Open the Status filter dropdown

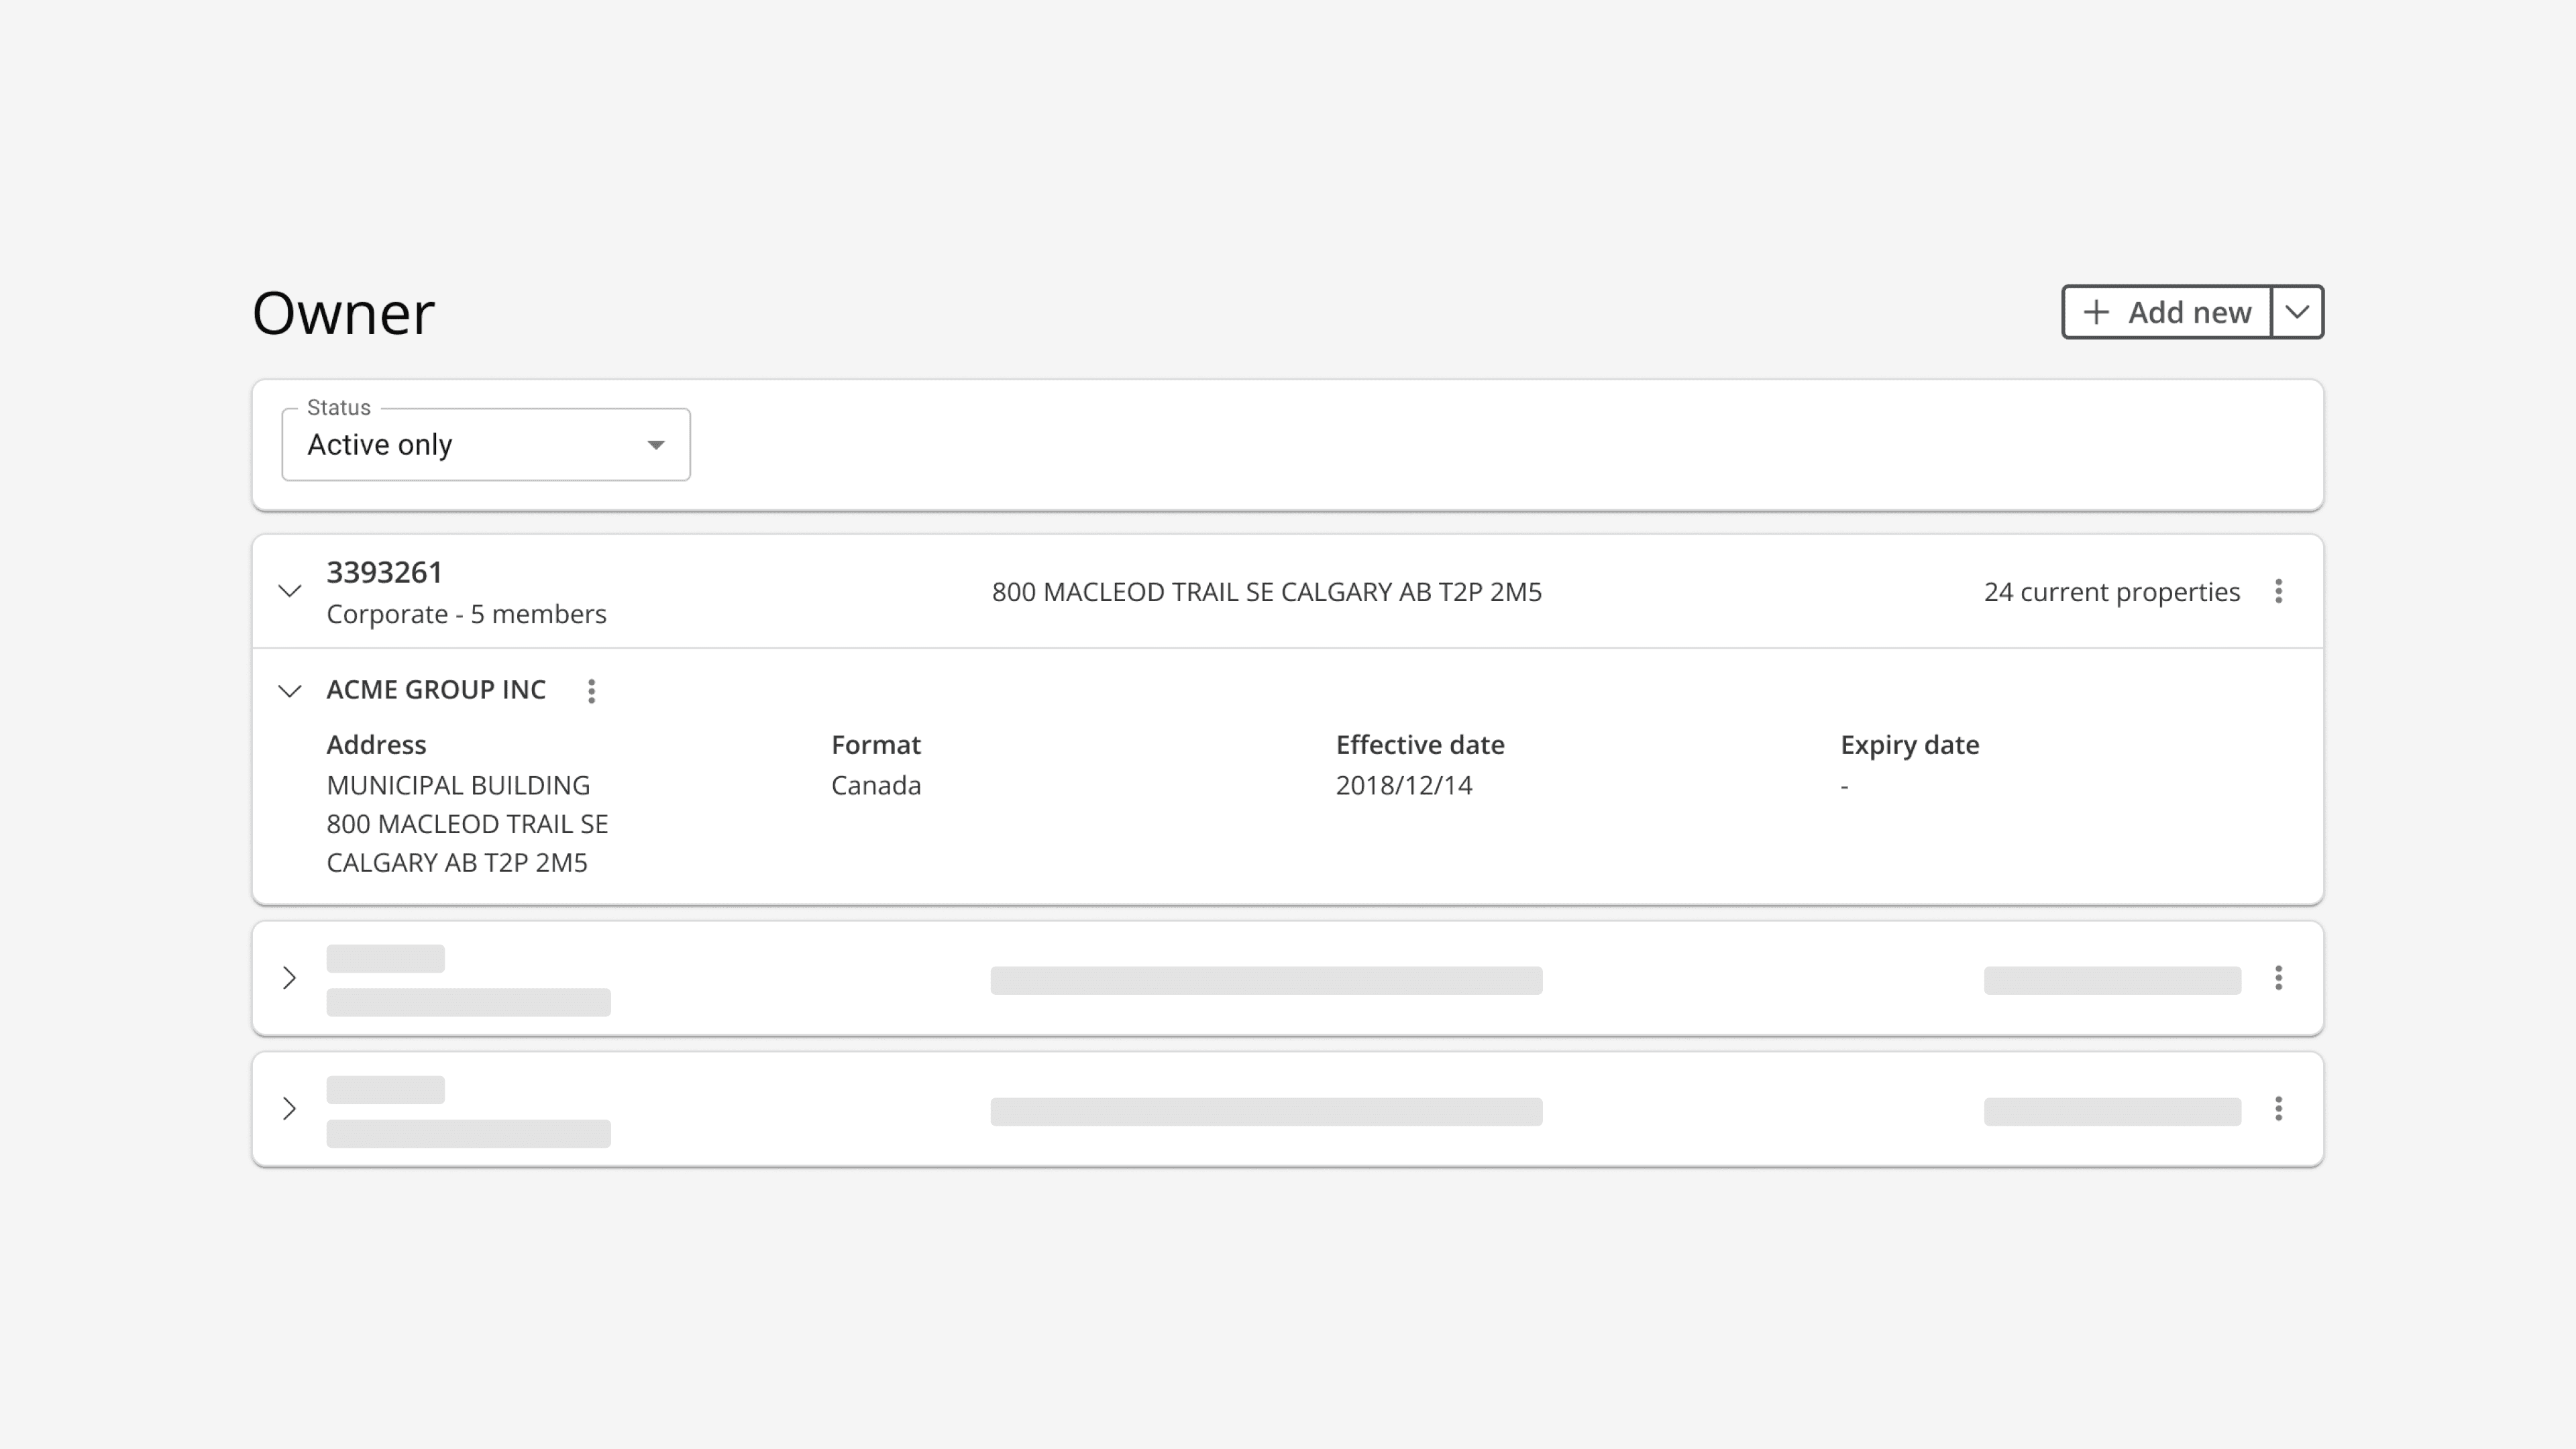[485, 445]
